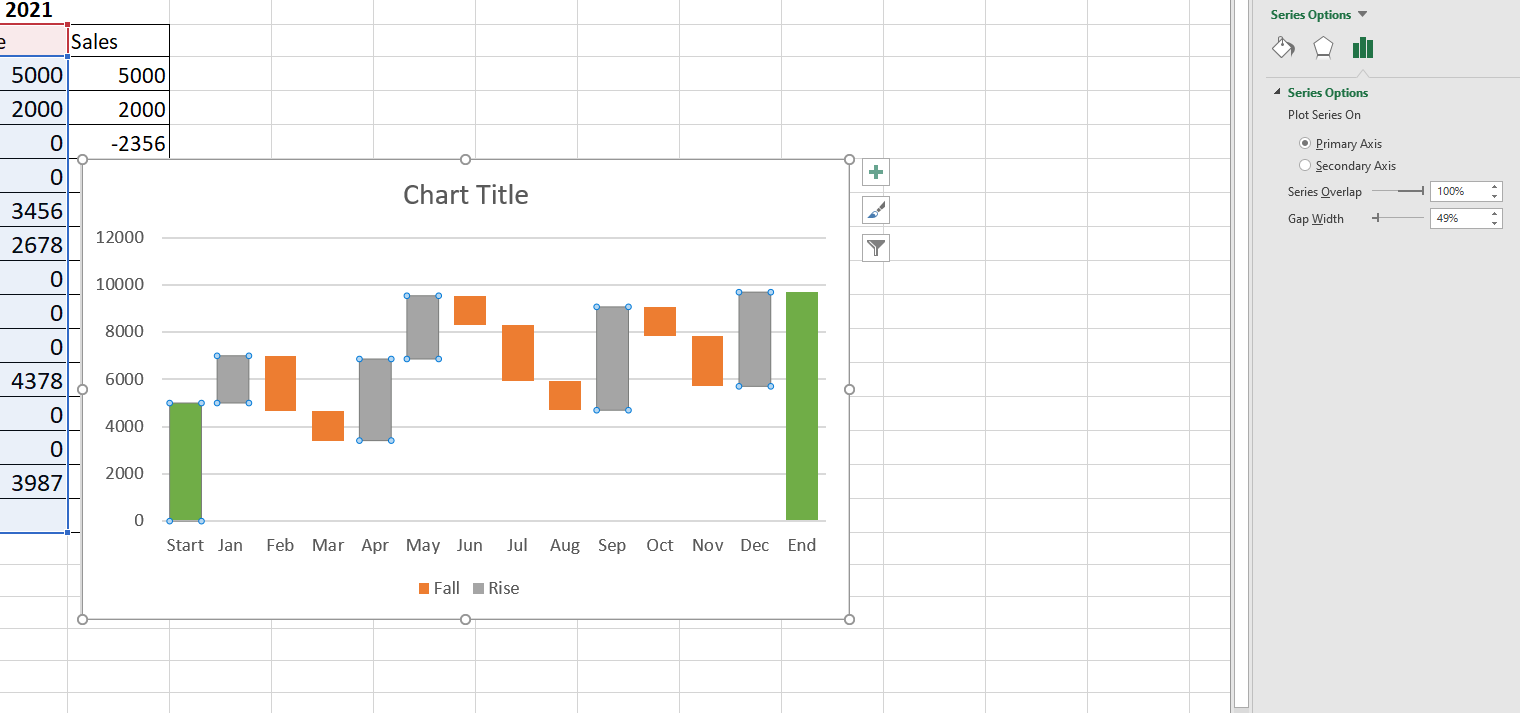
Task: Open Chart Styles paintbrush button
Action: (x=876, y=210)
